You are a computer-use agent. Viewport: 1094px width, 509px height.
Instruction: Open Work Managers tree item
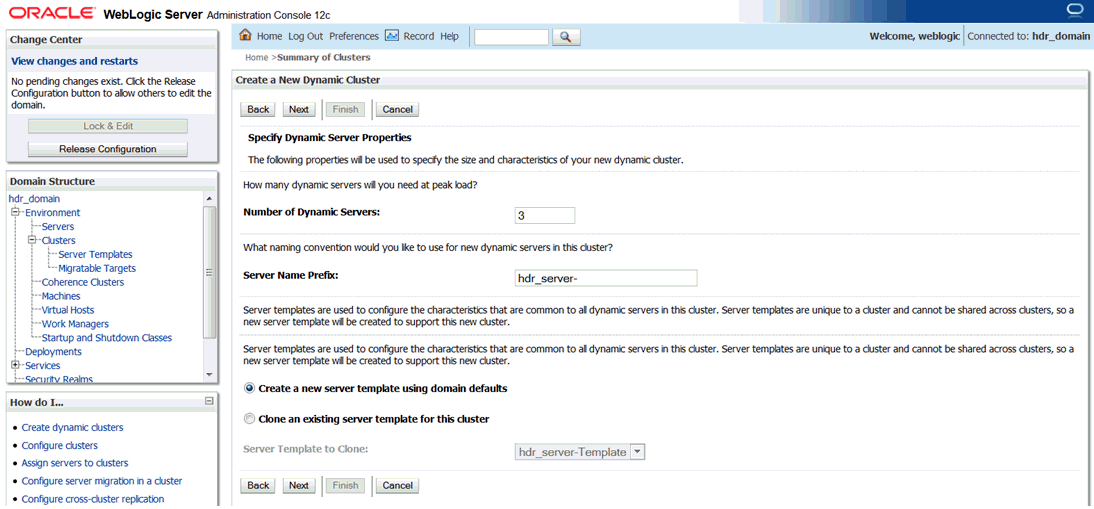75,324
